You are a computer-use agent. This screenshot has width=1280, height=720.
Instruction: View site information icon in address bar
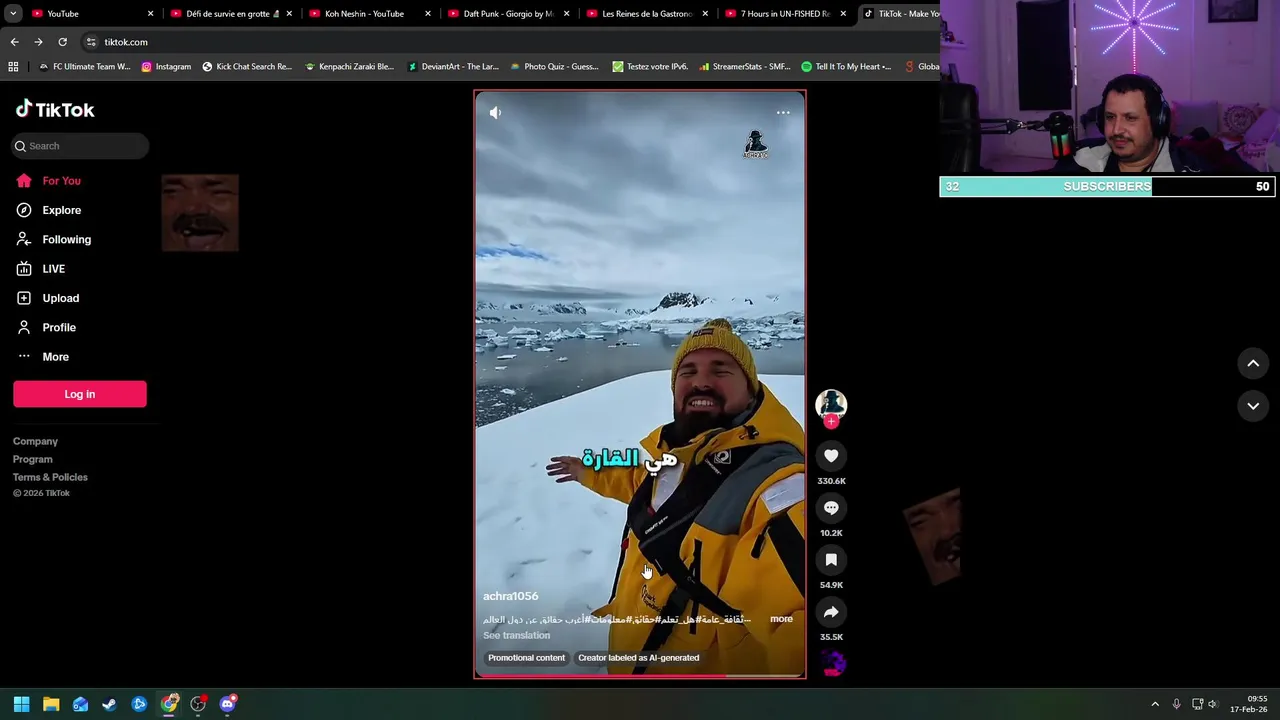tap(91, 42)
